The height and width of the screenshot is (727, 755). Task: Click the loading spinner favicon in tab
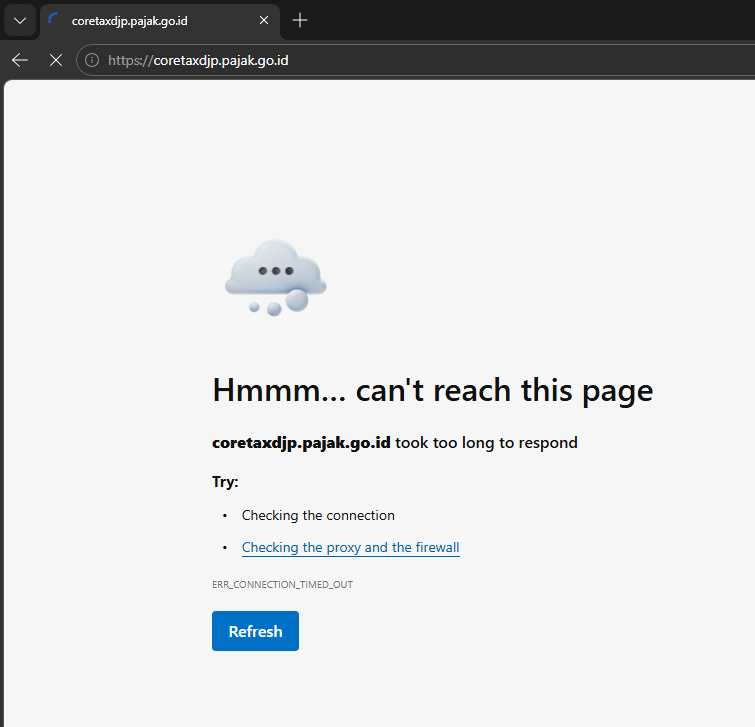click(x=53, y=18)
